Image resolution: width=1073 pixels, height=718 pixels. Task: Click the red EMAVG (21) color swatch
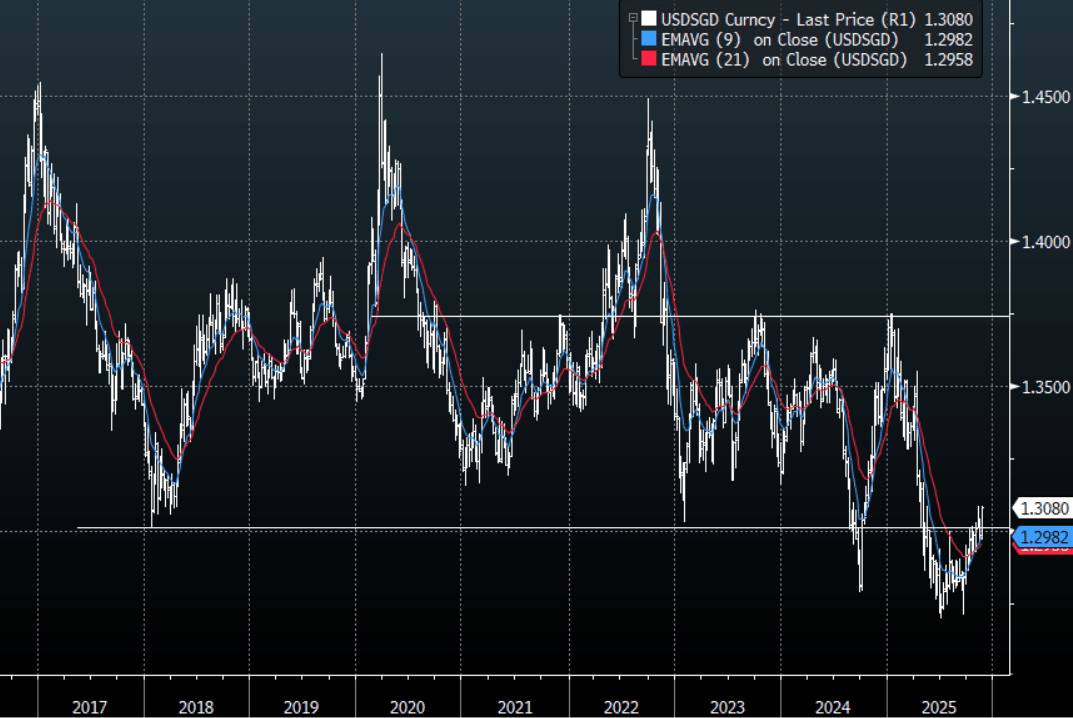649,59
